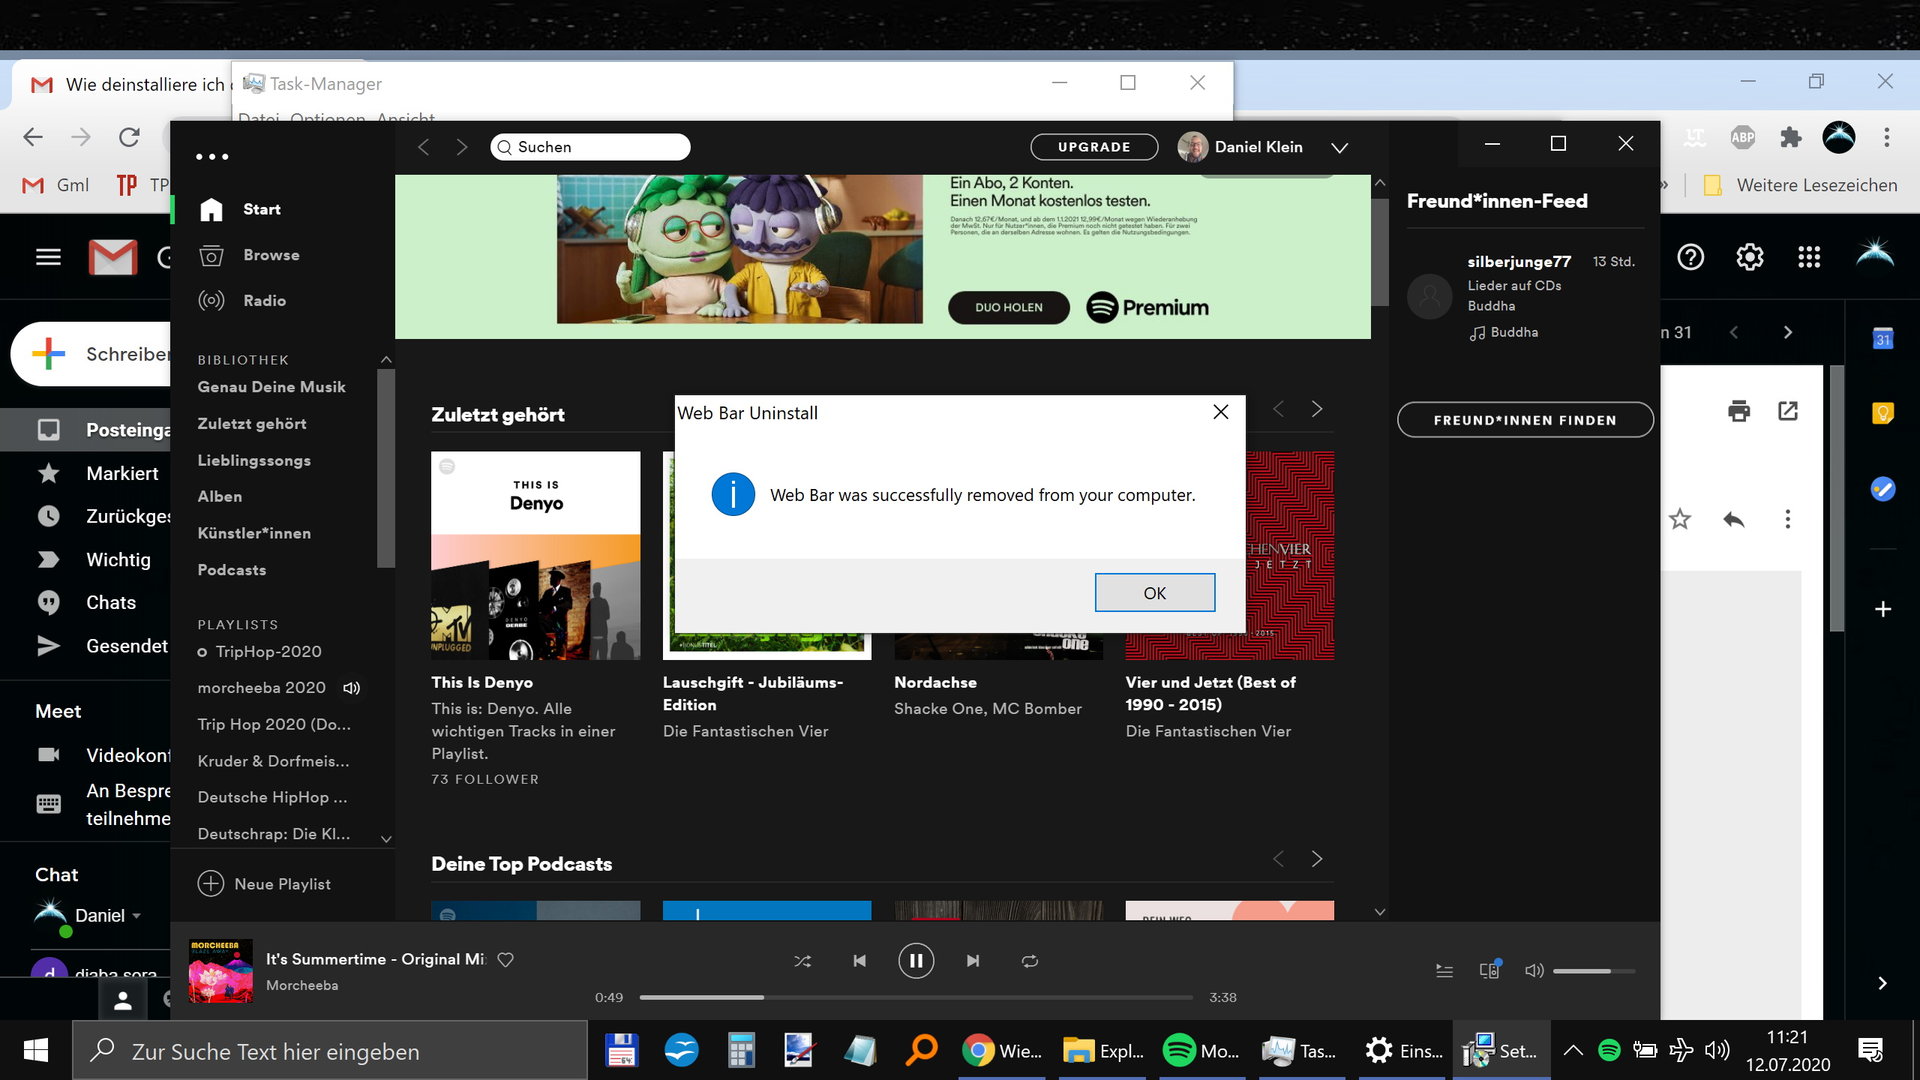
Task: Skip to previous track
Action: [859, 961]
